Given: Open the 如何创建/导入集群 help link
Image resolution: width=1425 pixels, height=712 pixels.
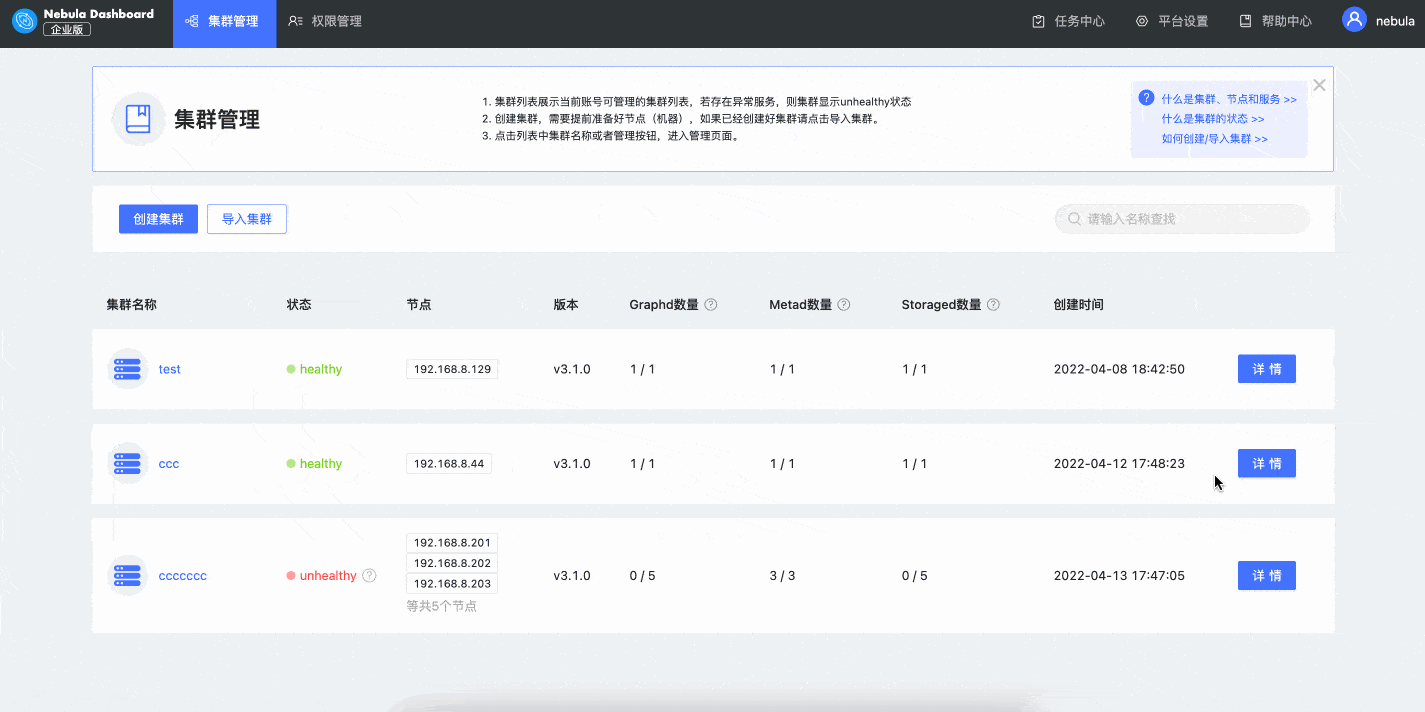Looking at the screenshot, I should click(x=1214, y=139).
